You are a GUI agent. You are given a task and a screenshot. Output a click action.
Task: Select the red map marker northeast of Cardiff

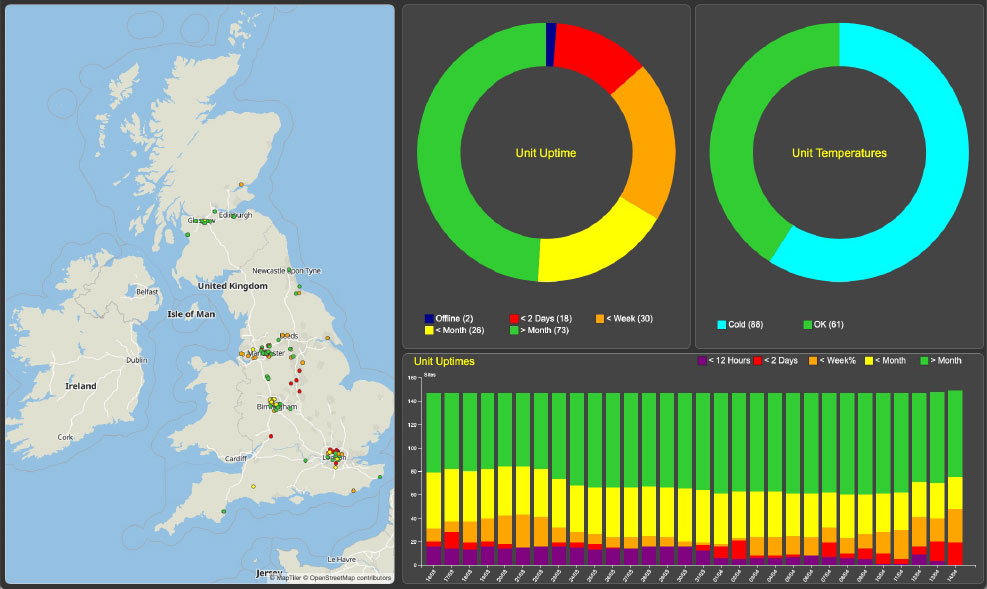coord(271,436)
